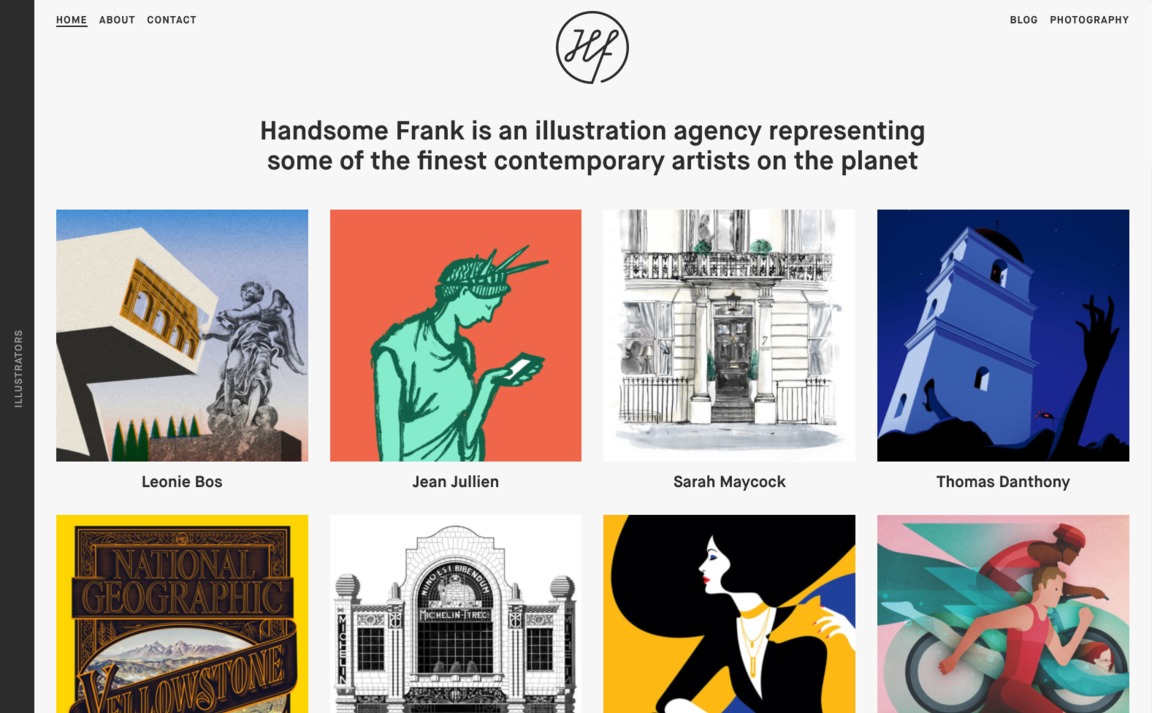Open the Home navigation link
This screenshot has width=1152, height=713.
[x=71, y=20]
